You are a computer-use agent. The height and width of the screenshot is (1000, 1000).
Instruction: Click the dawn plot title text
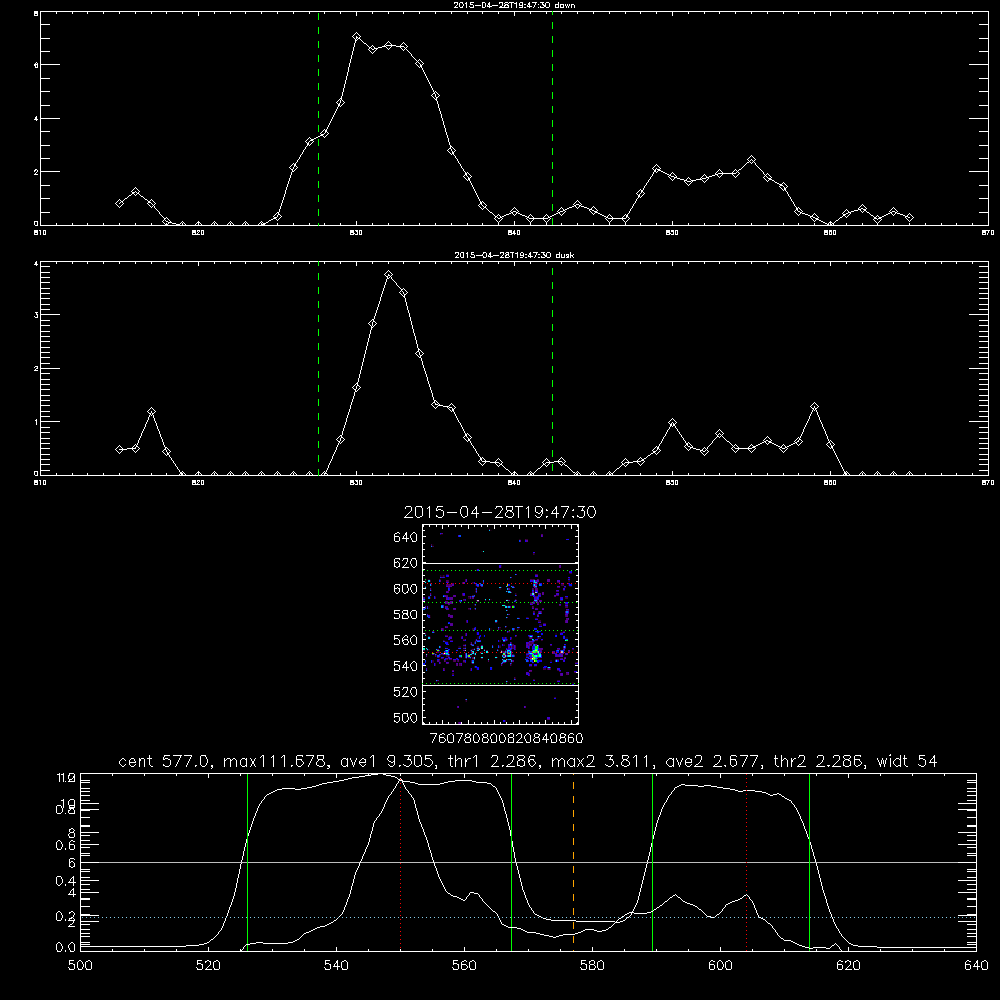tap(514, 5)
